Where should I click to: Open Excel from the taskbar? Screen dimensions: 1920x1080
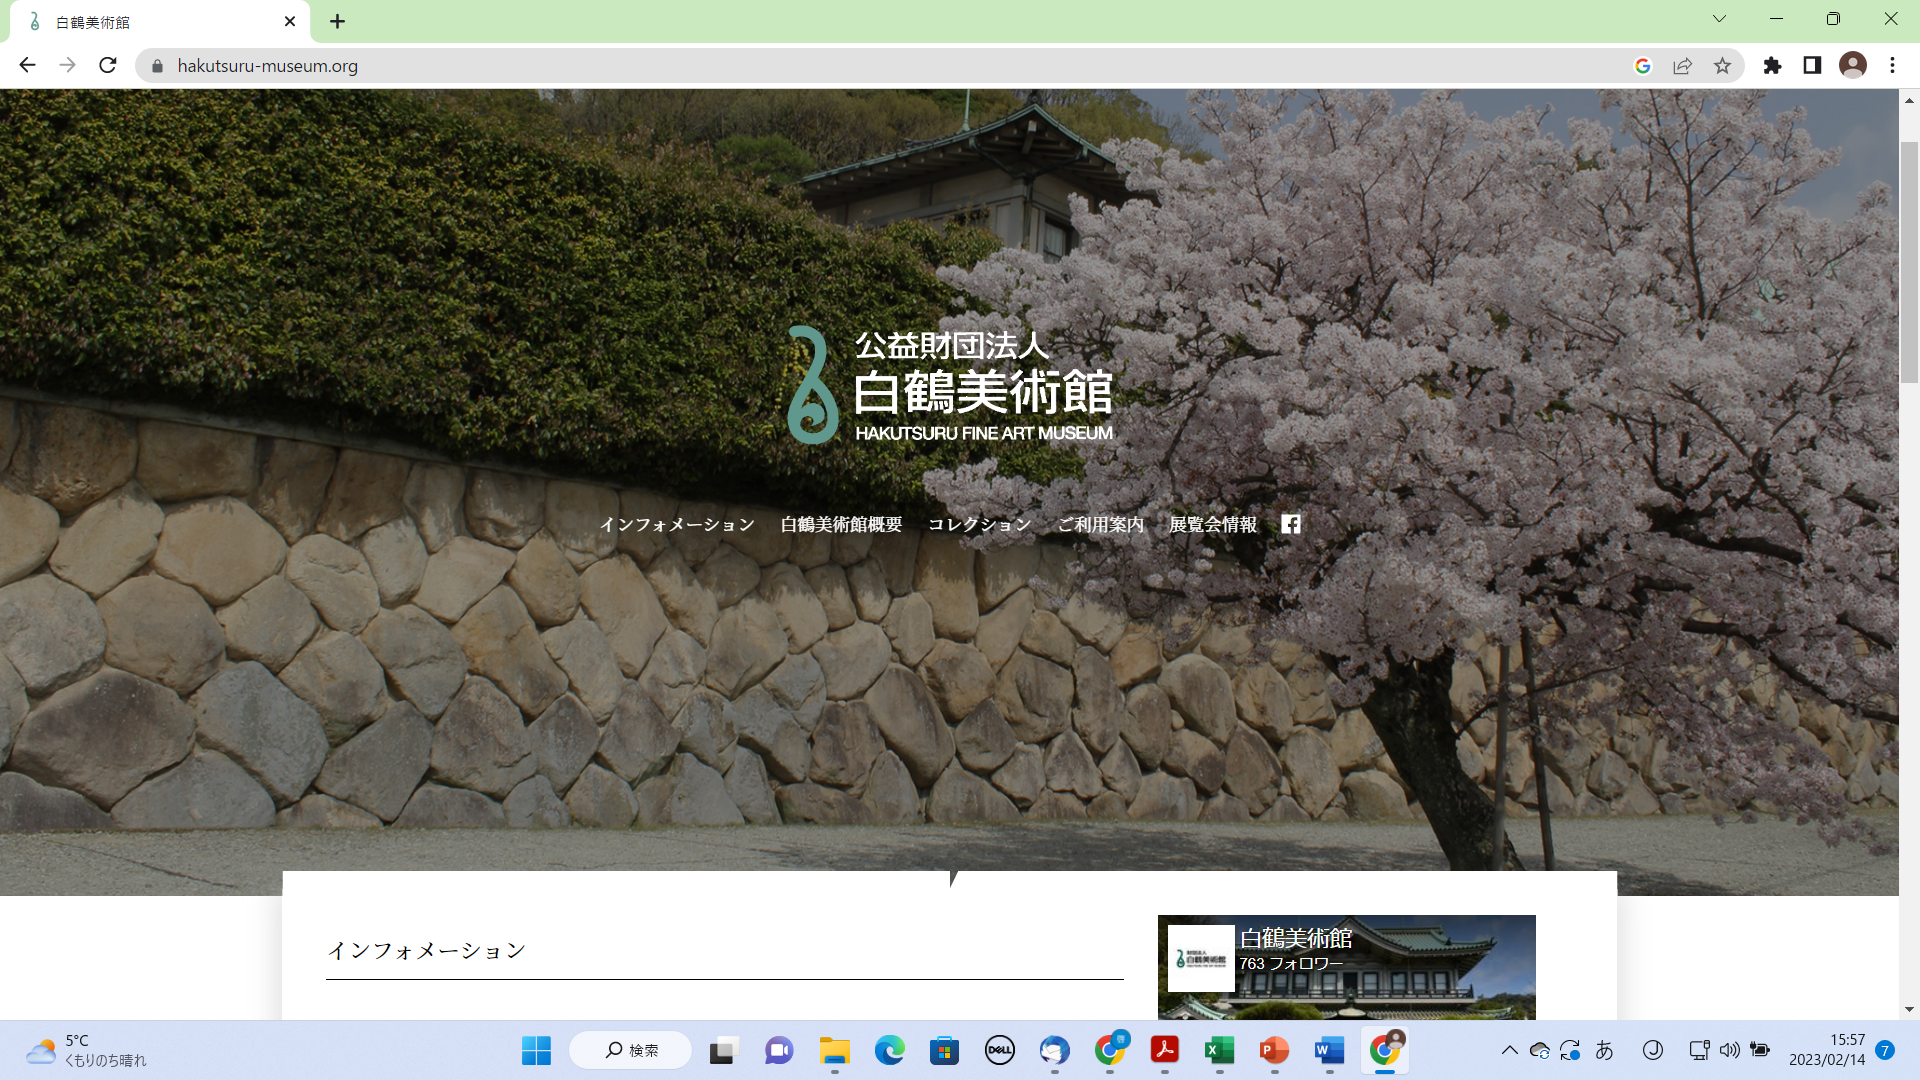[x=1219, y=1050]
